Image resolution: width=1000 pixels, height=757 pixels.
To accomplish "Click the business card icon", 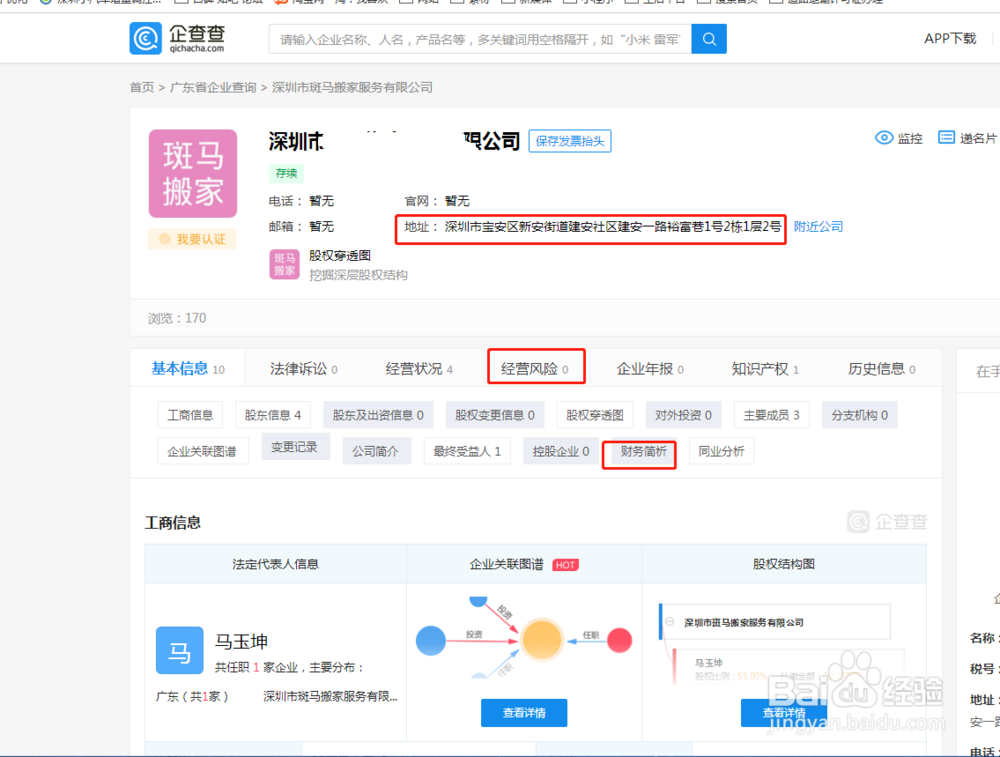I will pyautogui.click(x=946, y=137).
